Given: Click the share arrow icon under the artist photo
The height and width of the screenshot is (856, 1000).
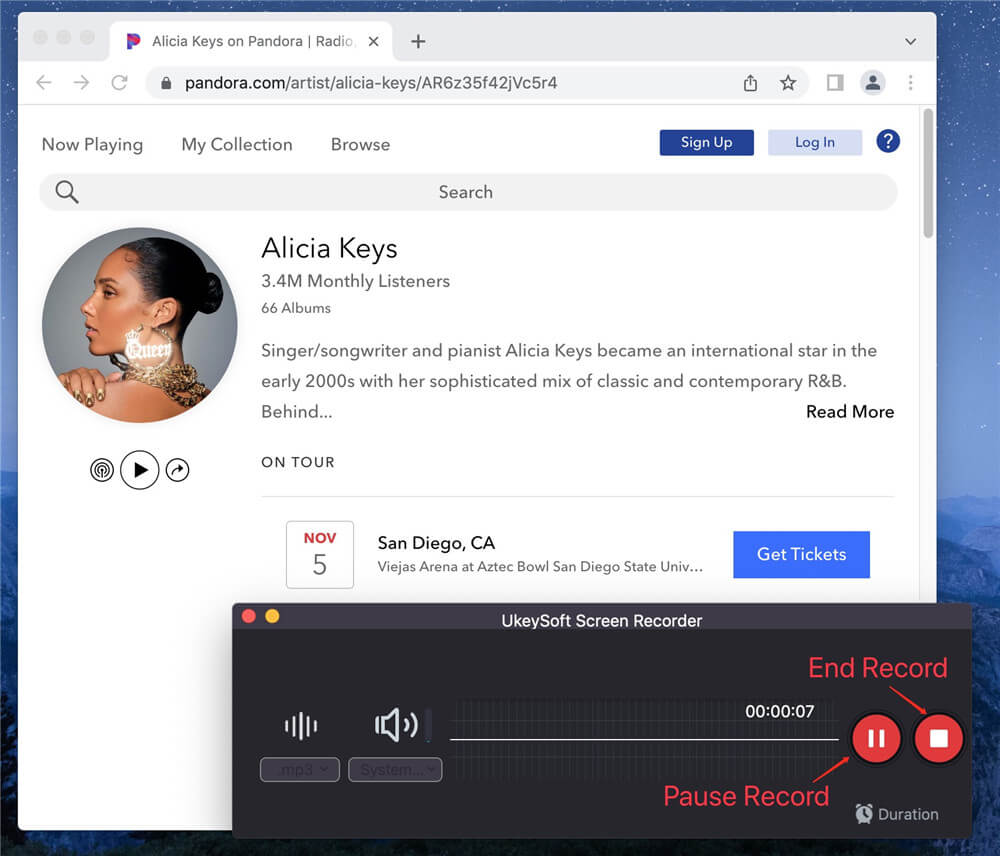Looking at the screenshot, I should pos(178,469).
